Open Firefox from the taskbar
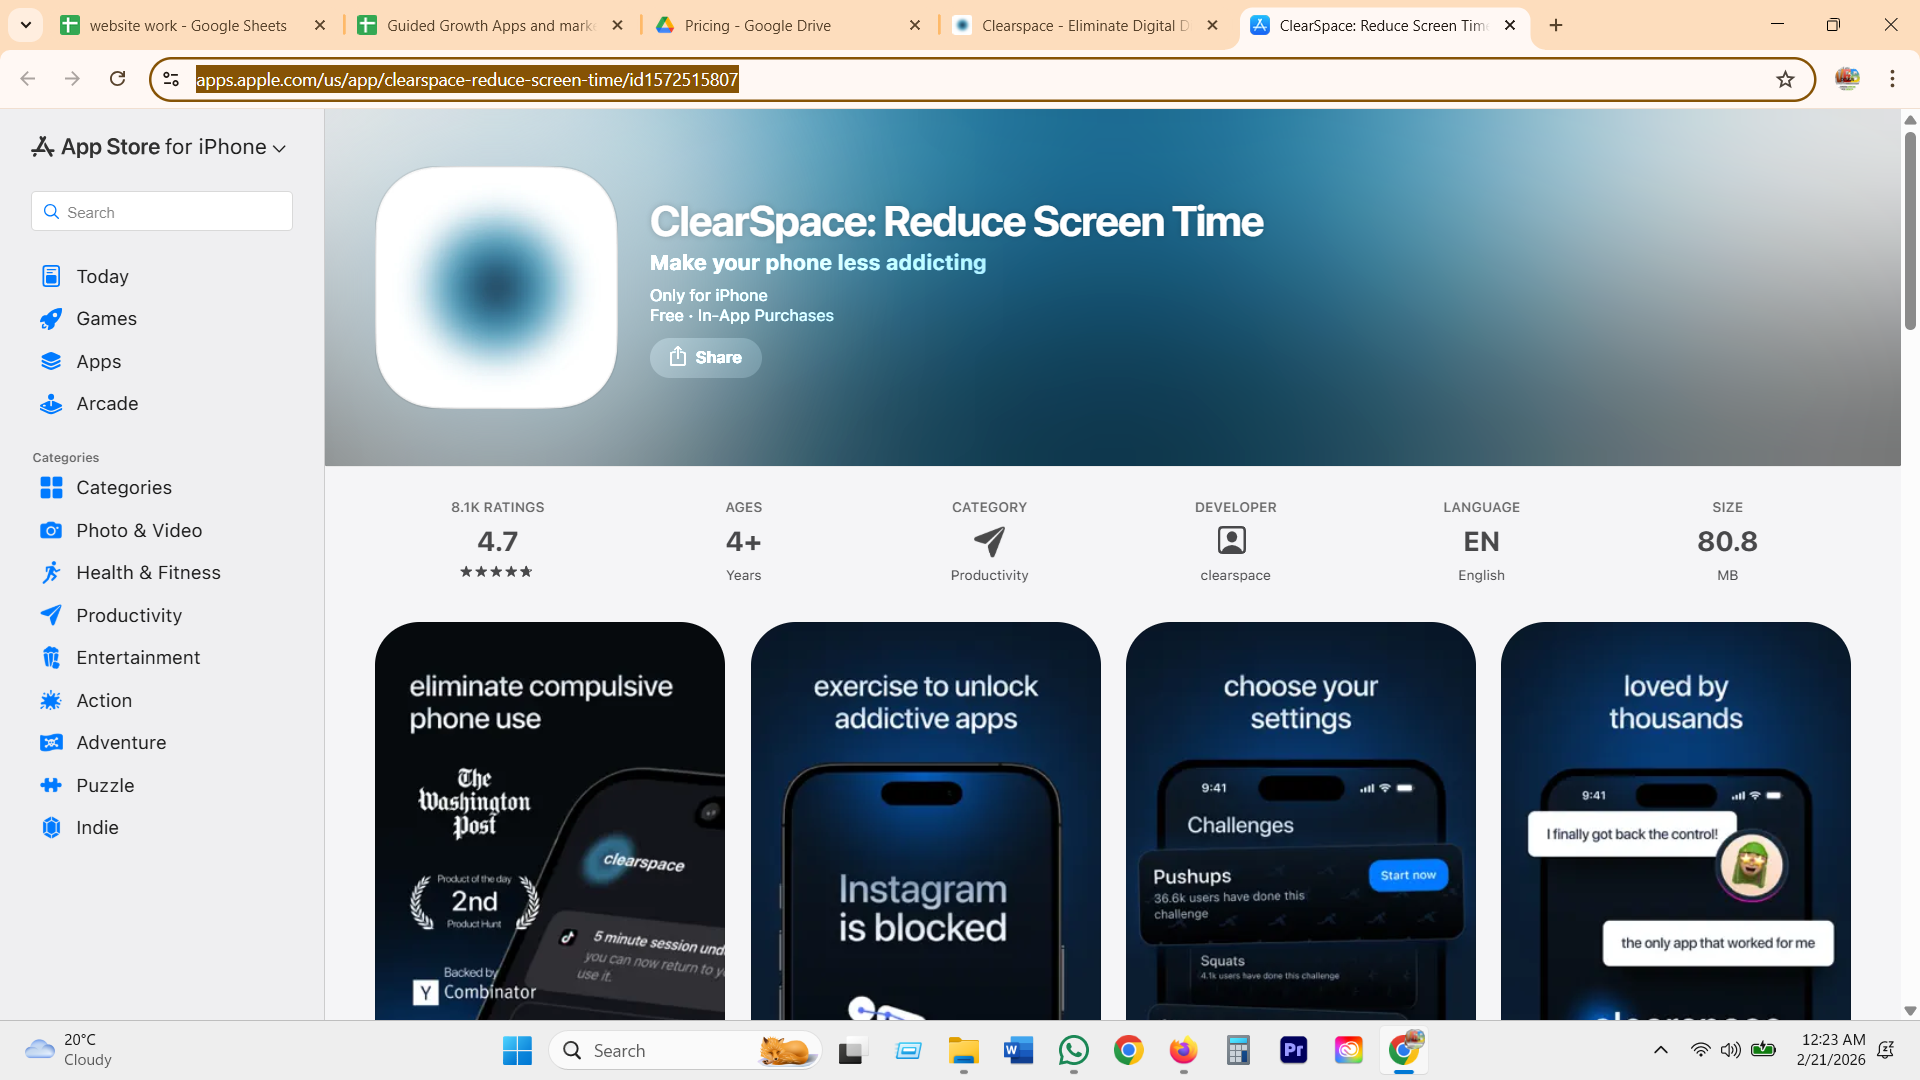 pyautogui.click(x=1183, y=1051)
